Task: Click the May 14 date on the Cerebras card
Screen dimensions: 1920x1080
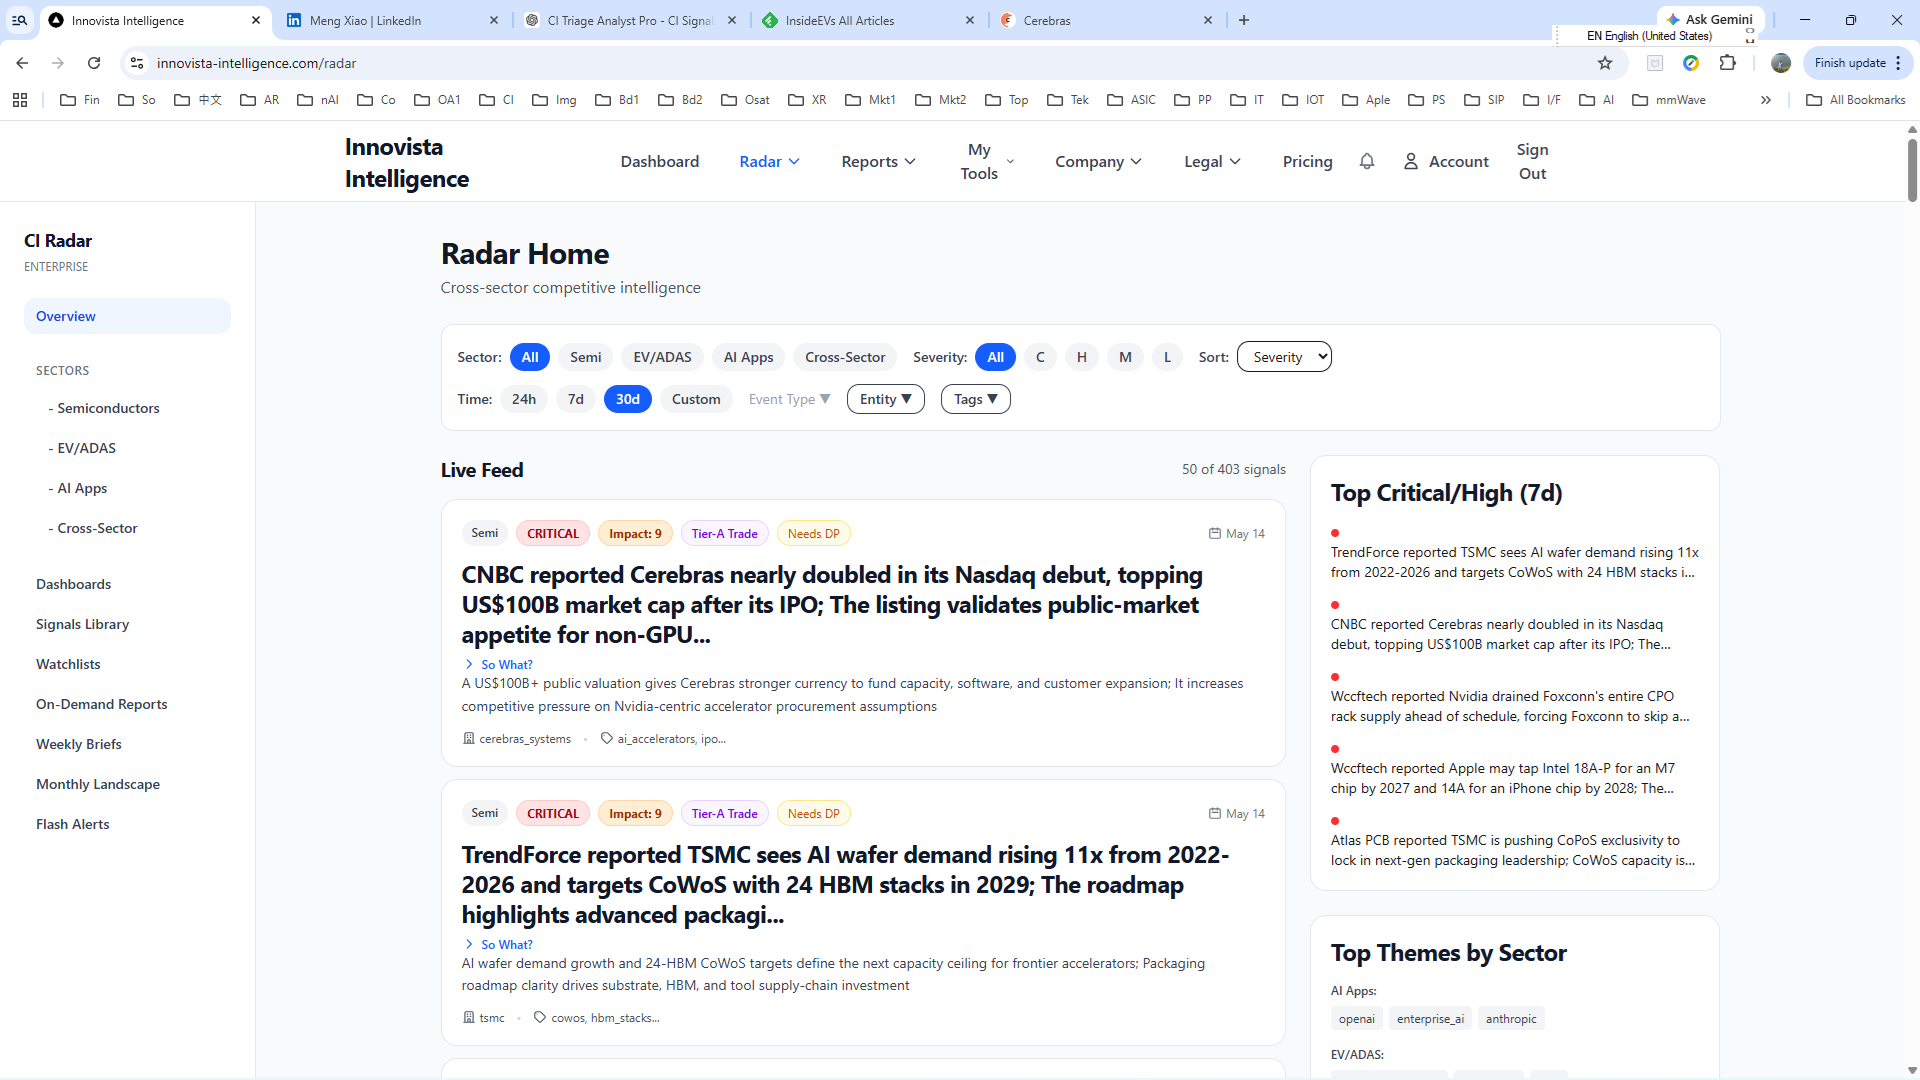Action: pyautogui.click(x=1237, y=534)
